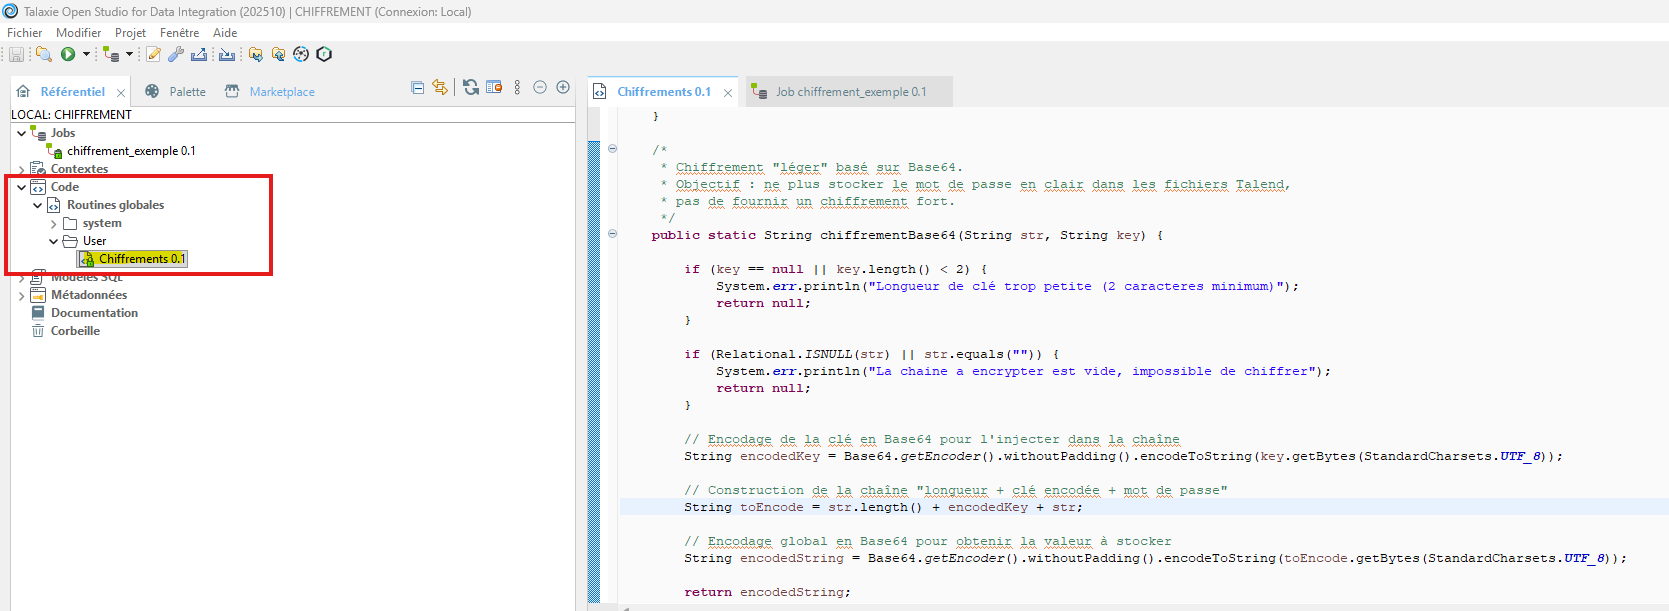Switch to the Référentiel tab
This screenshot has height=611, width=1669.
pos(72,91)
